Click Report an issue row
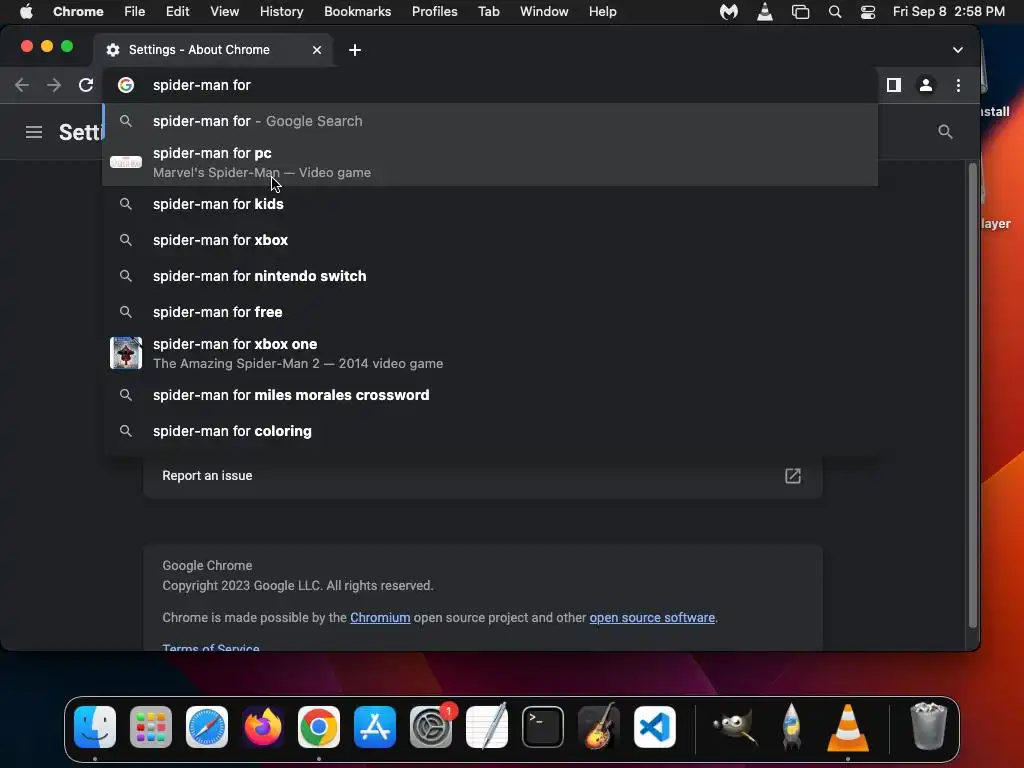 pyautogui.click(x=483, y=475)
